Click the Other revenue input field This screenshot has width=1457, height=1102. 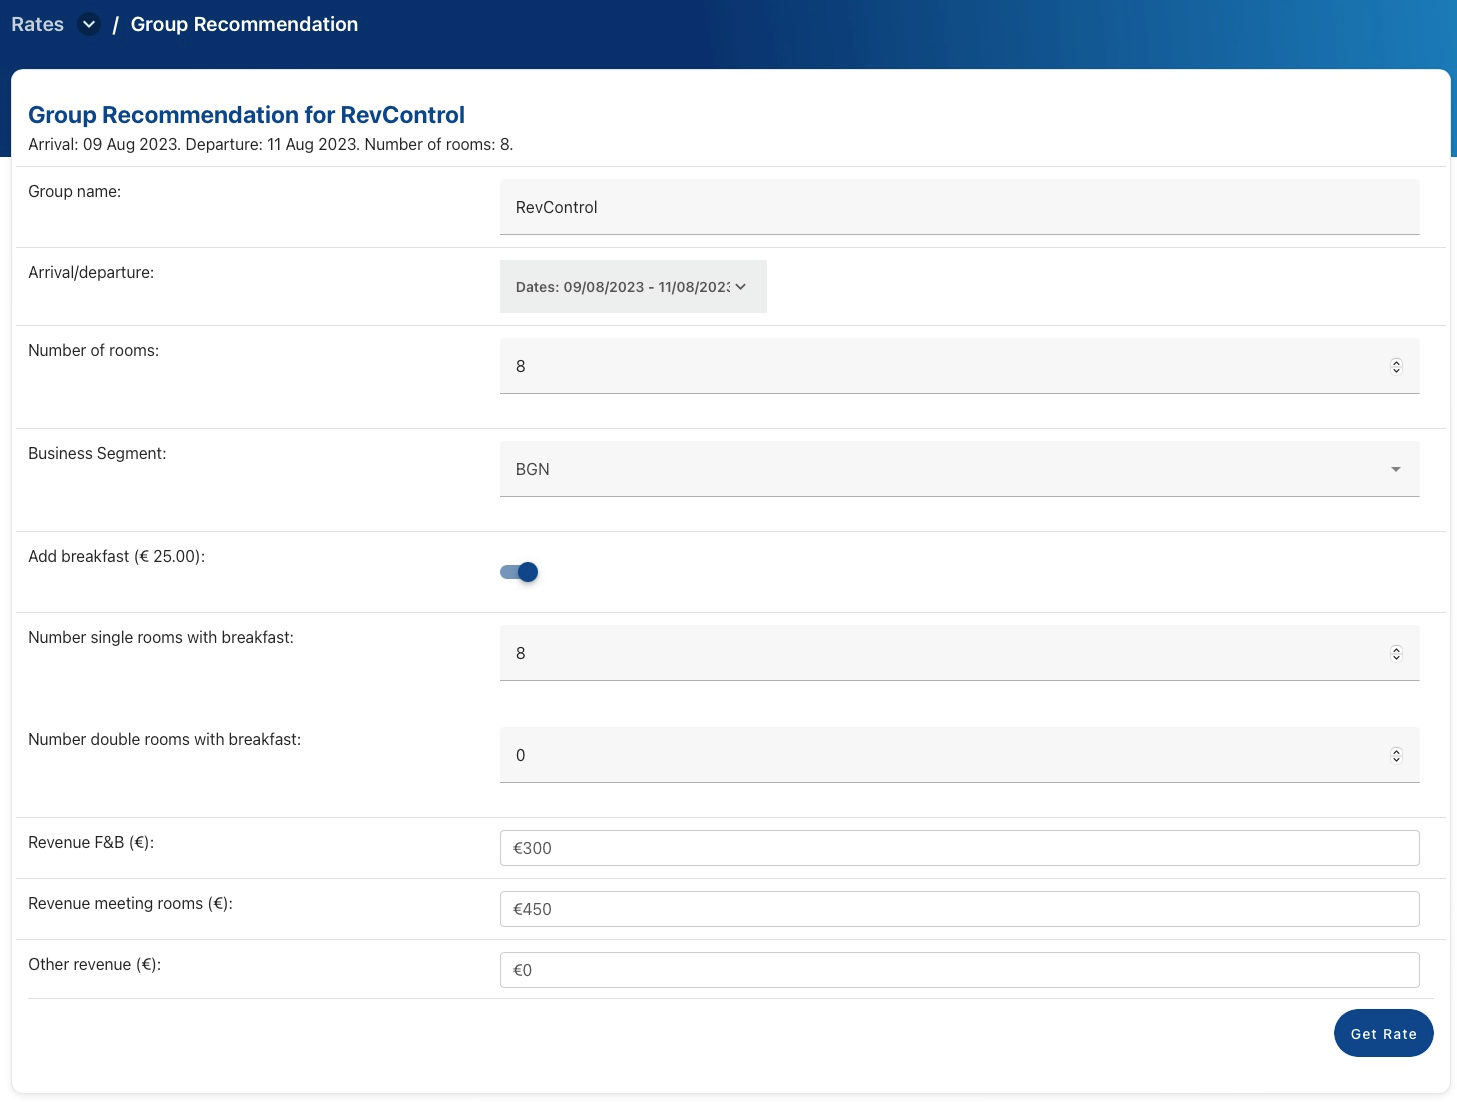coord(958,970)
